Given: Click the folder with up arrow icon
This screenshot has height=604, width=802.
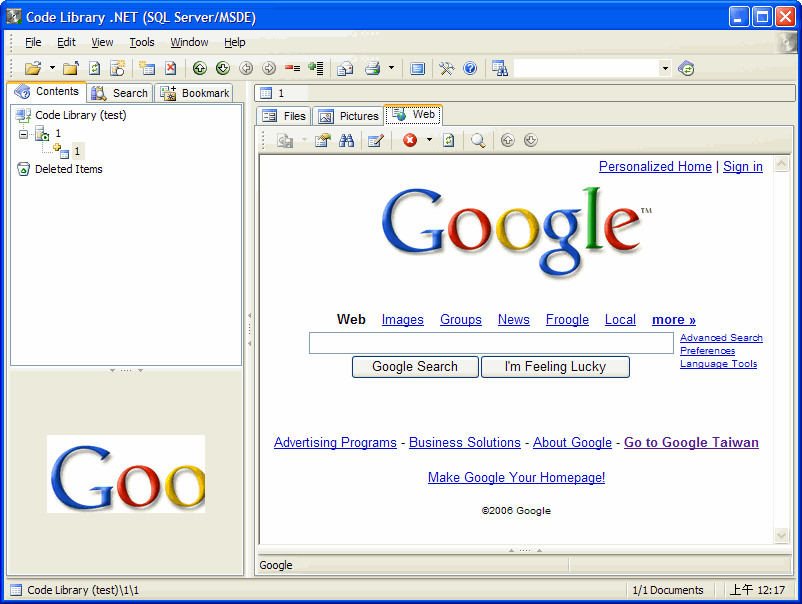Looking at the screenshot, I should 71,68.
